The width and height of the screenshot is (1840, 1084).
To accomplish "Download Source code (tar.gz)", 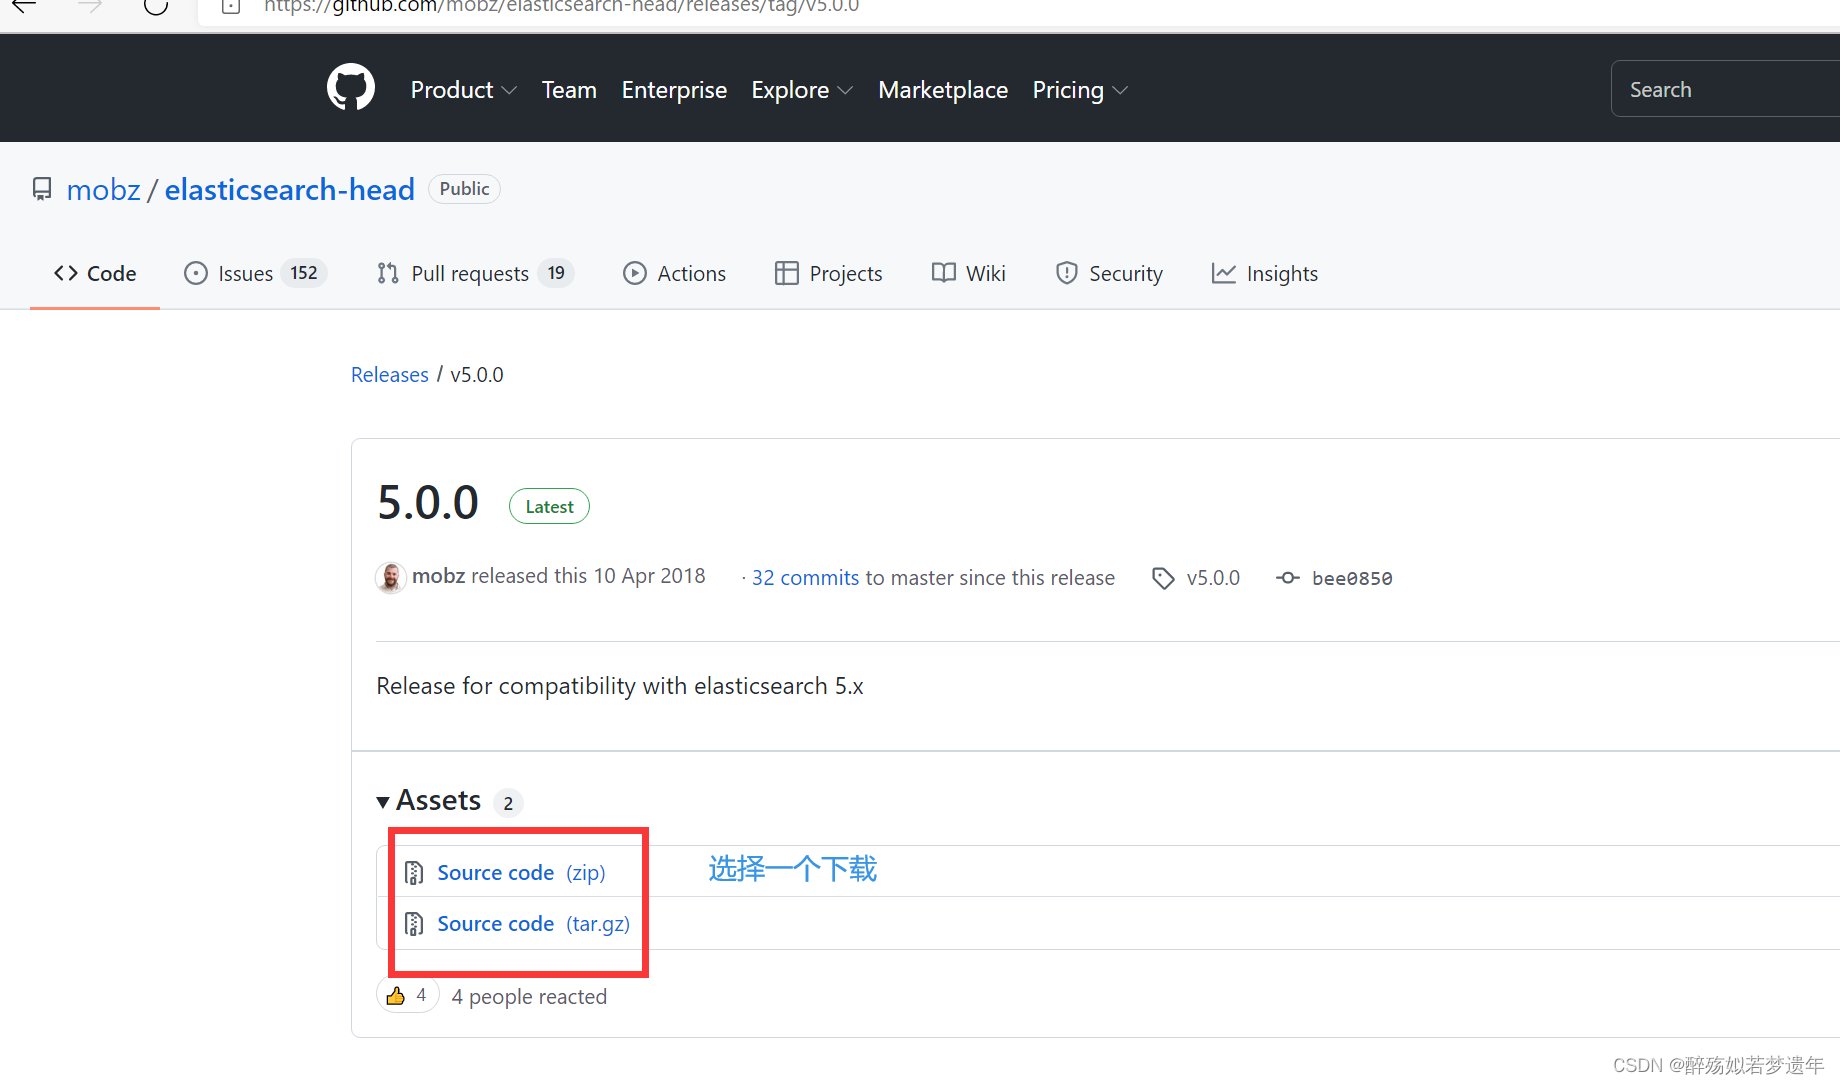I will click(534, 924).
